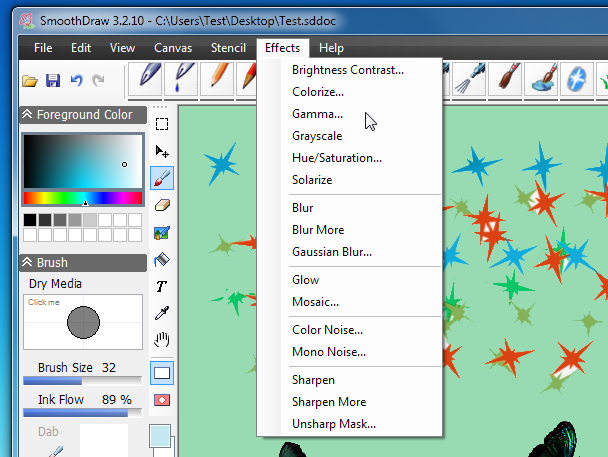Choose Colorize... from Effects menu

pos(318,92)
